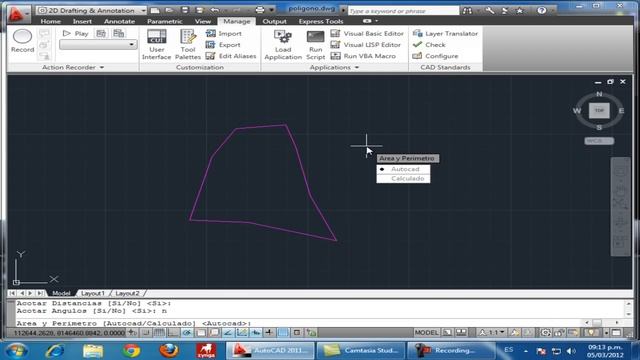Screen dimensions: 640x360
Task: Select Autocad option in Area y Perimetro menu
Action: (403, 169)
